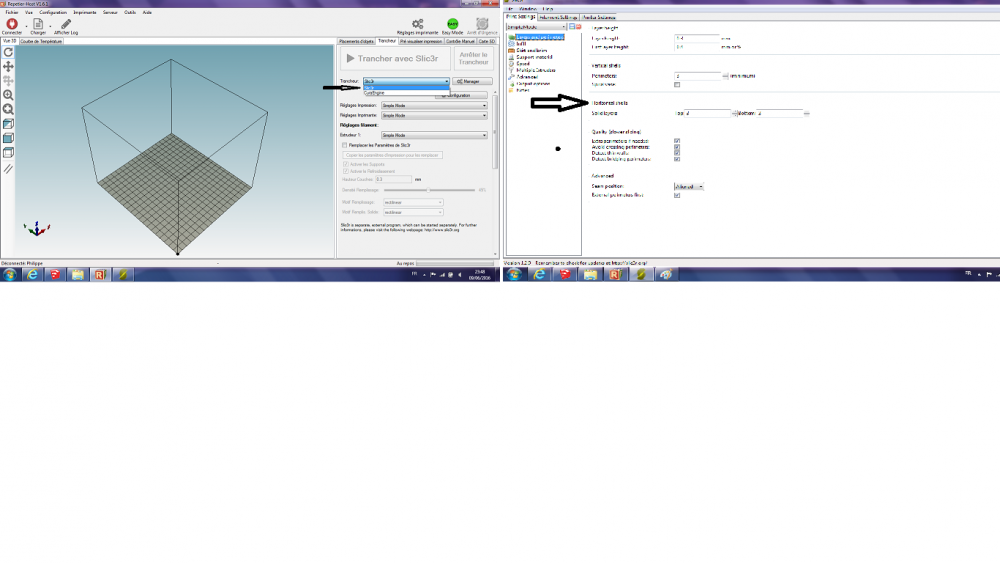Screen dimensions: 1000x563
Task: Toggle parallel projection diagonal lines icon
Action: 8,169
